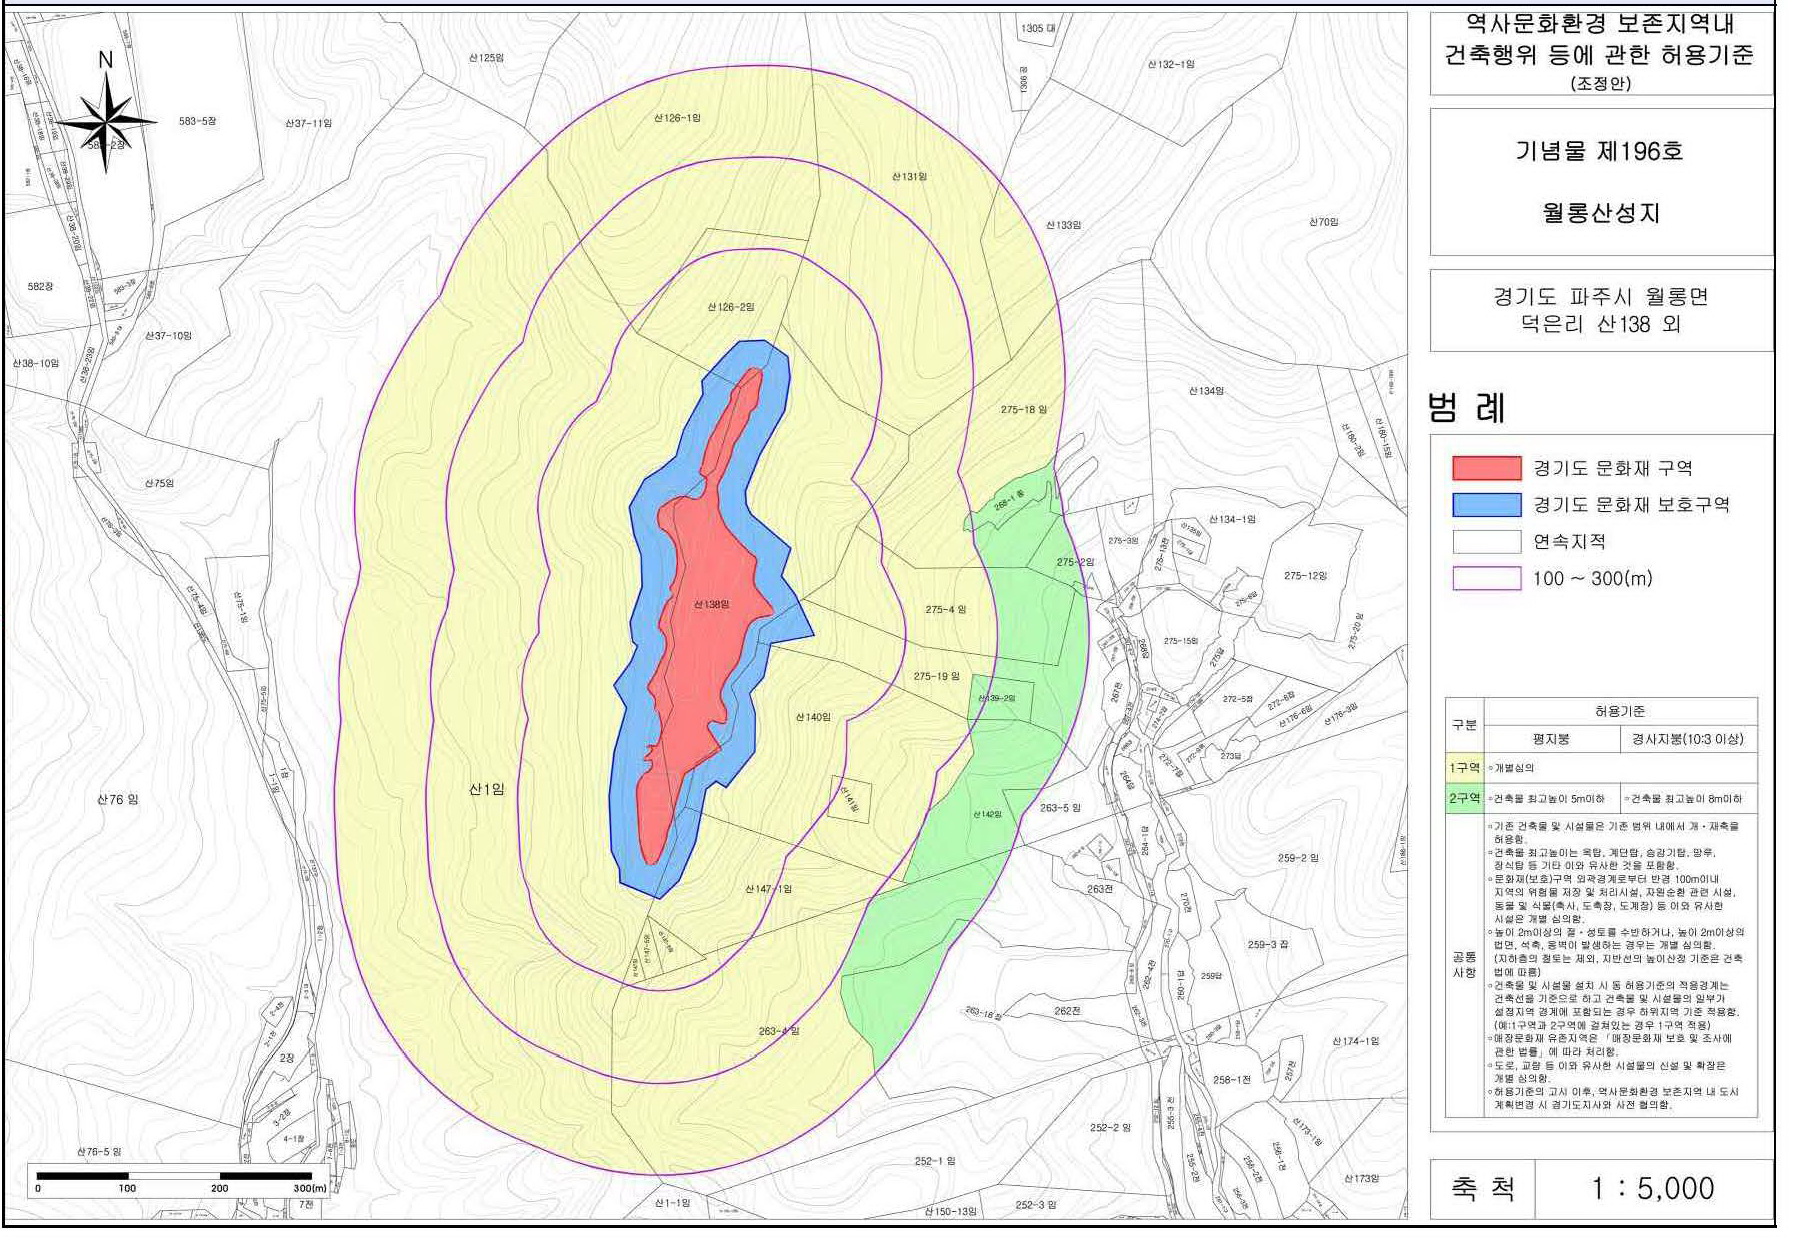
Task: Click the north compass rose
Action: (x=105, y=122)
